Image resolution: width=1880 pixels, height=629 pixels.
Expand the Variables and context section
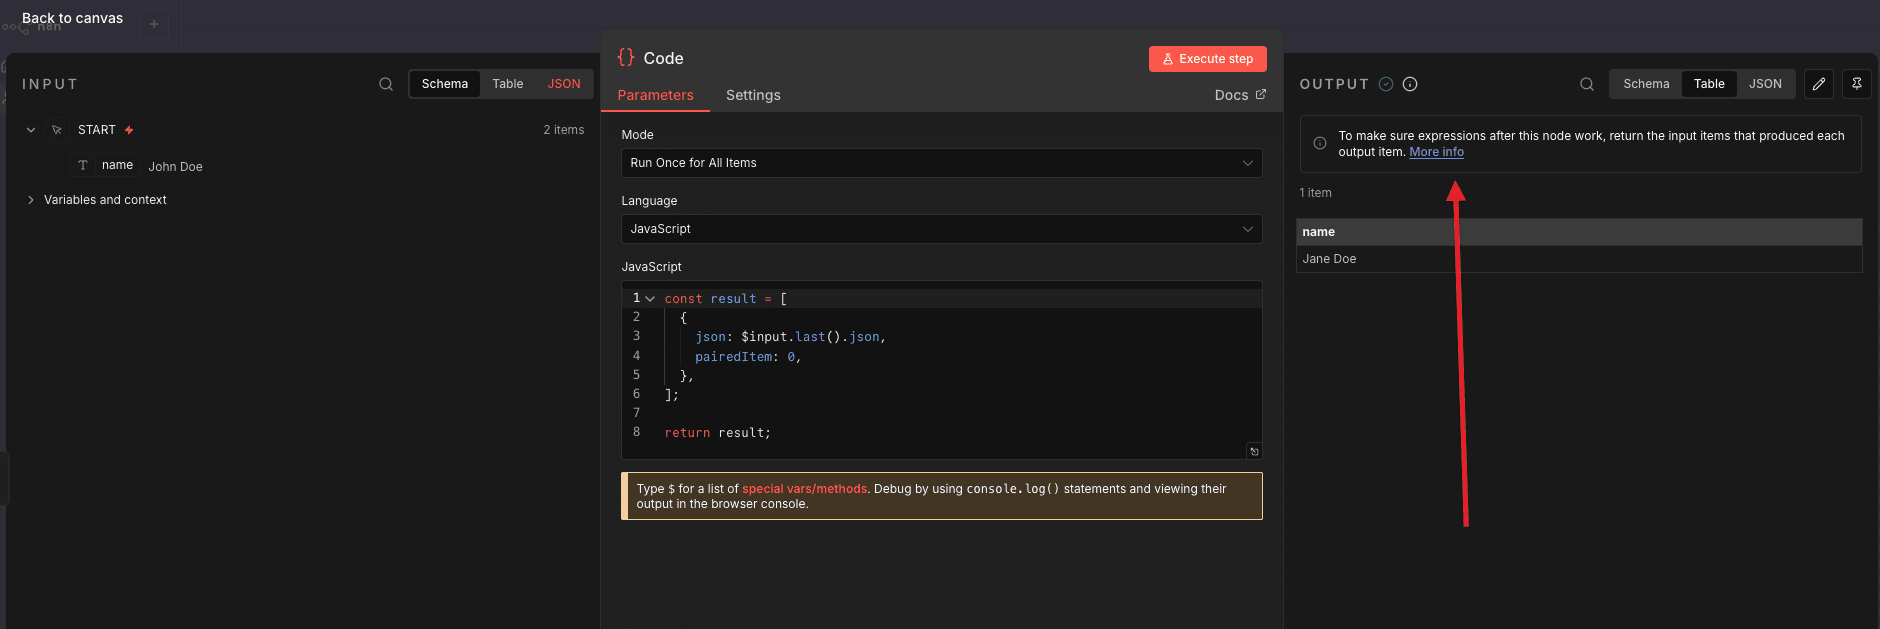[105, 200]
